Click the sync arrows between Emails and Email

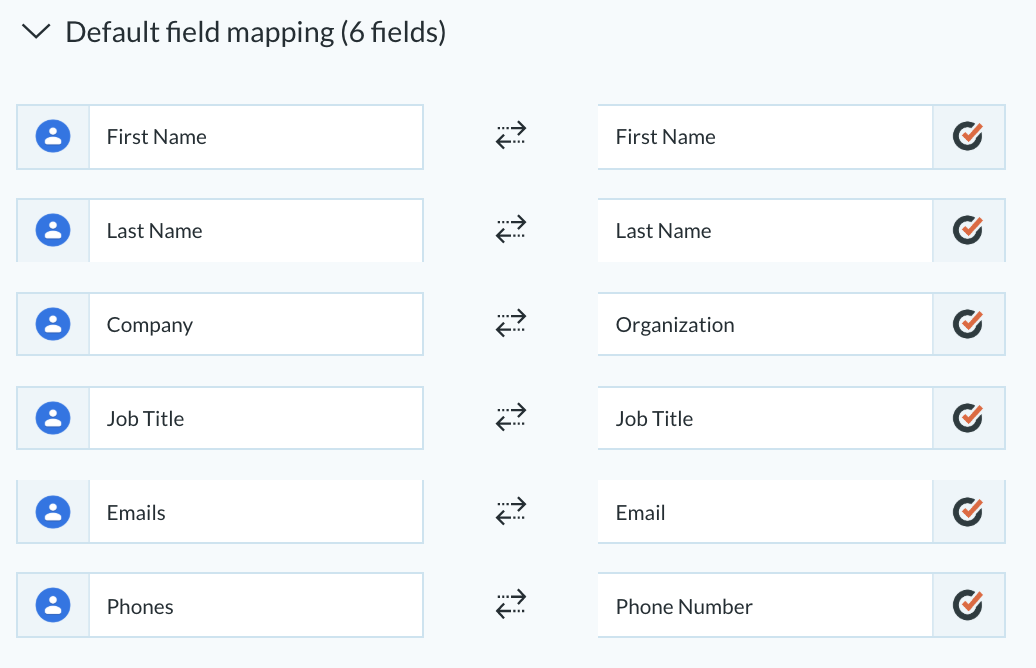[511, 511]
